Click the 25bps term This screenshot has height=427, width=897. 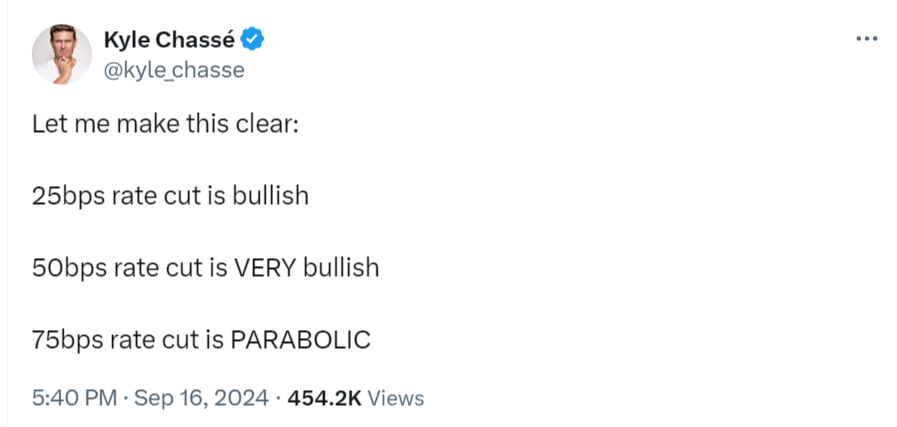69,196
